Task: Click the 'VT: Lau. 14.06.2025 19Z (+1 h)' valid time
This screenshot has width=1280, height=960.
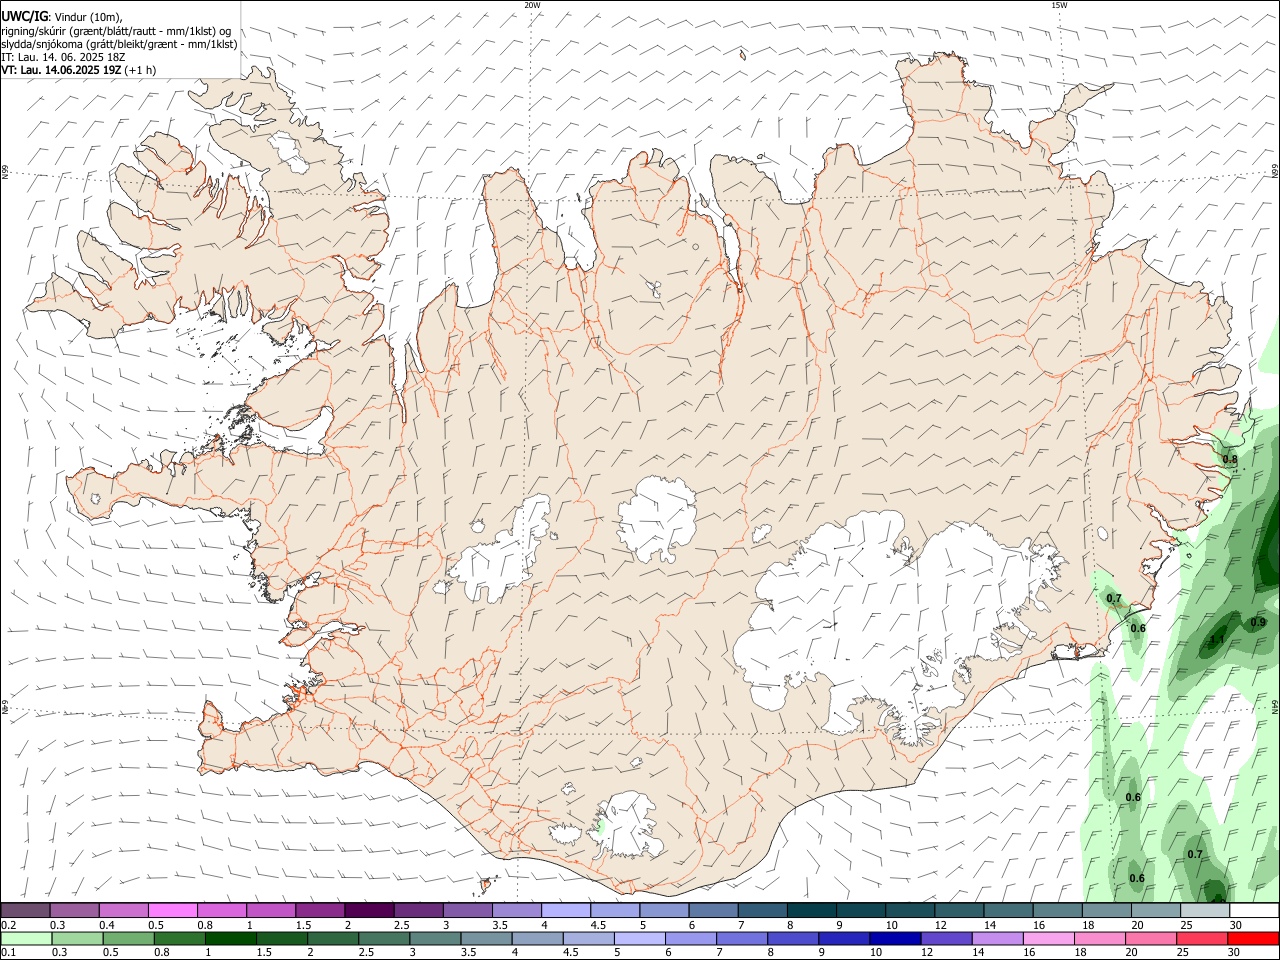Action: (78, 70)
